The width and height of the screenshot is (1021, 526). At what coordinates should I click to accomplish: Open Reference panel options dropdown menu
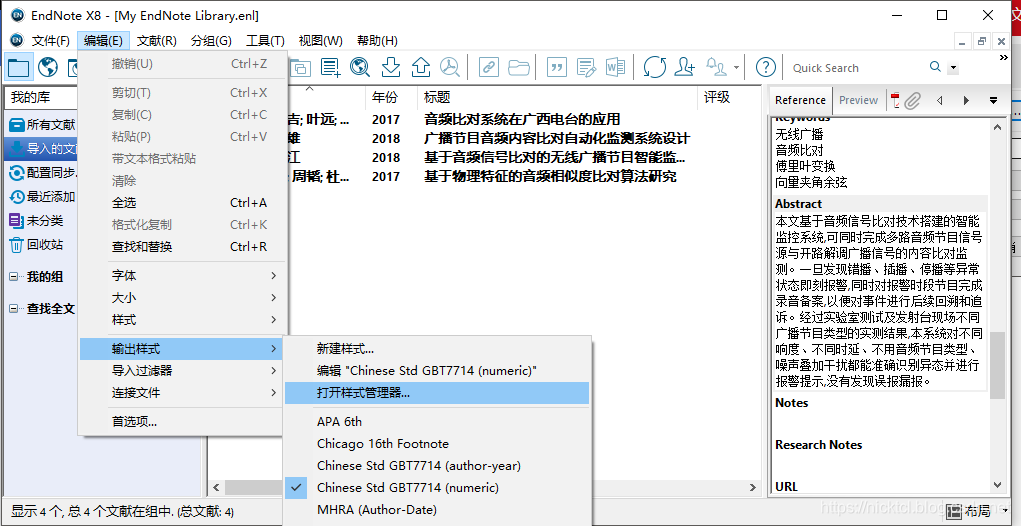(x=993, y=100)
